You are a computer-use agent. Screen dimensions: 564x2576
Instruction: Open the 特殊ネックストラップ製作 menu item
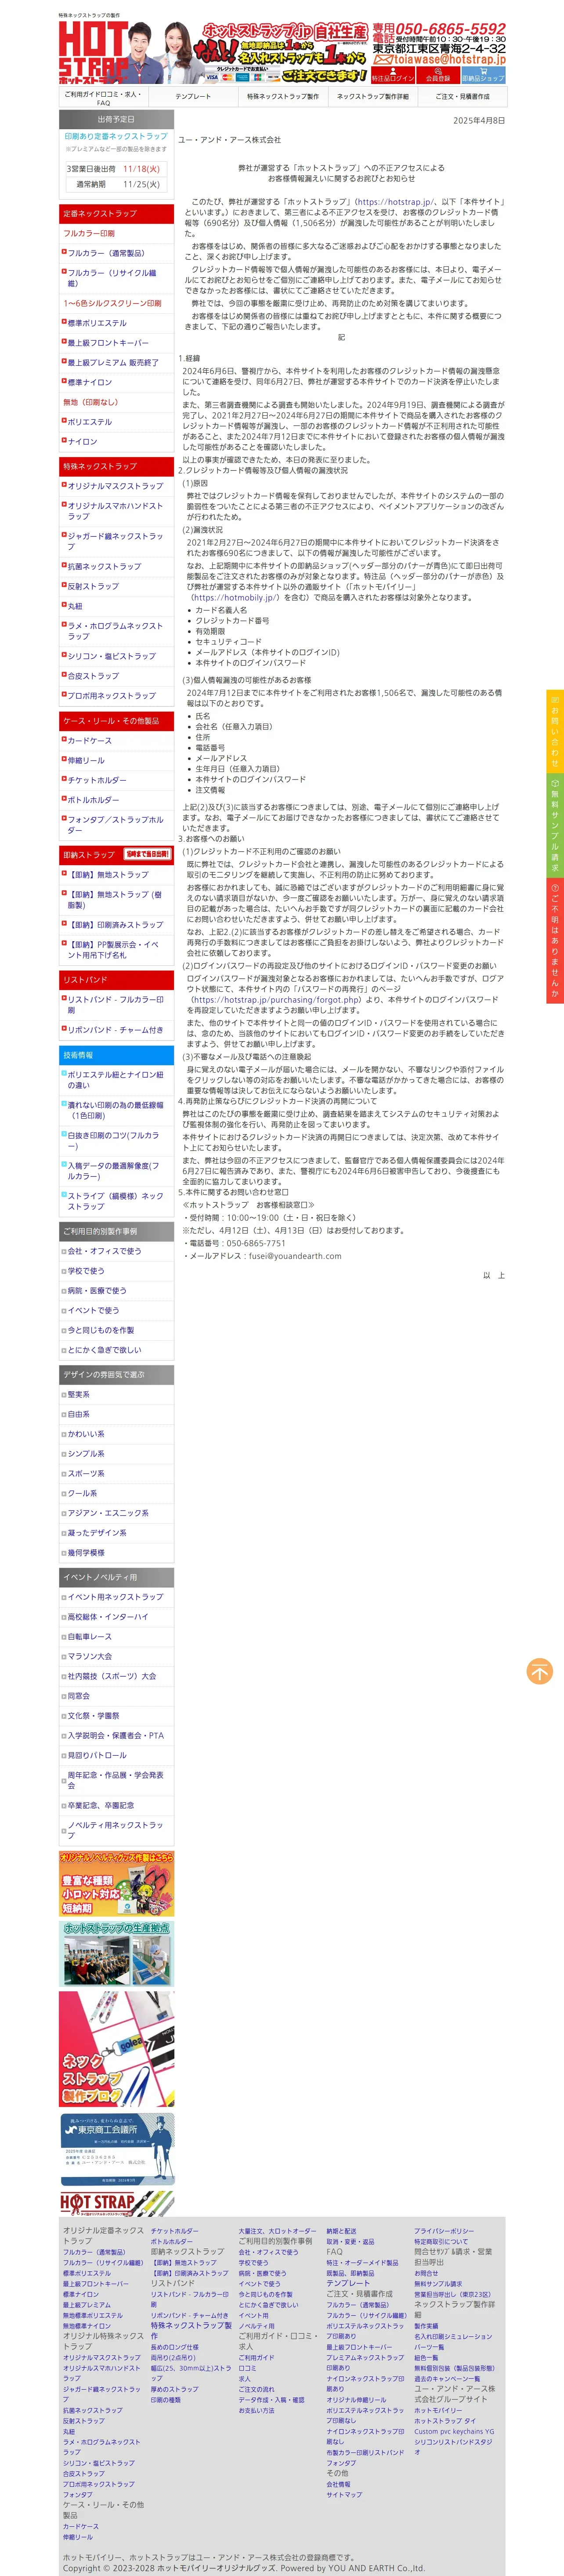(283, 97)
